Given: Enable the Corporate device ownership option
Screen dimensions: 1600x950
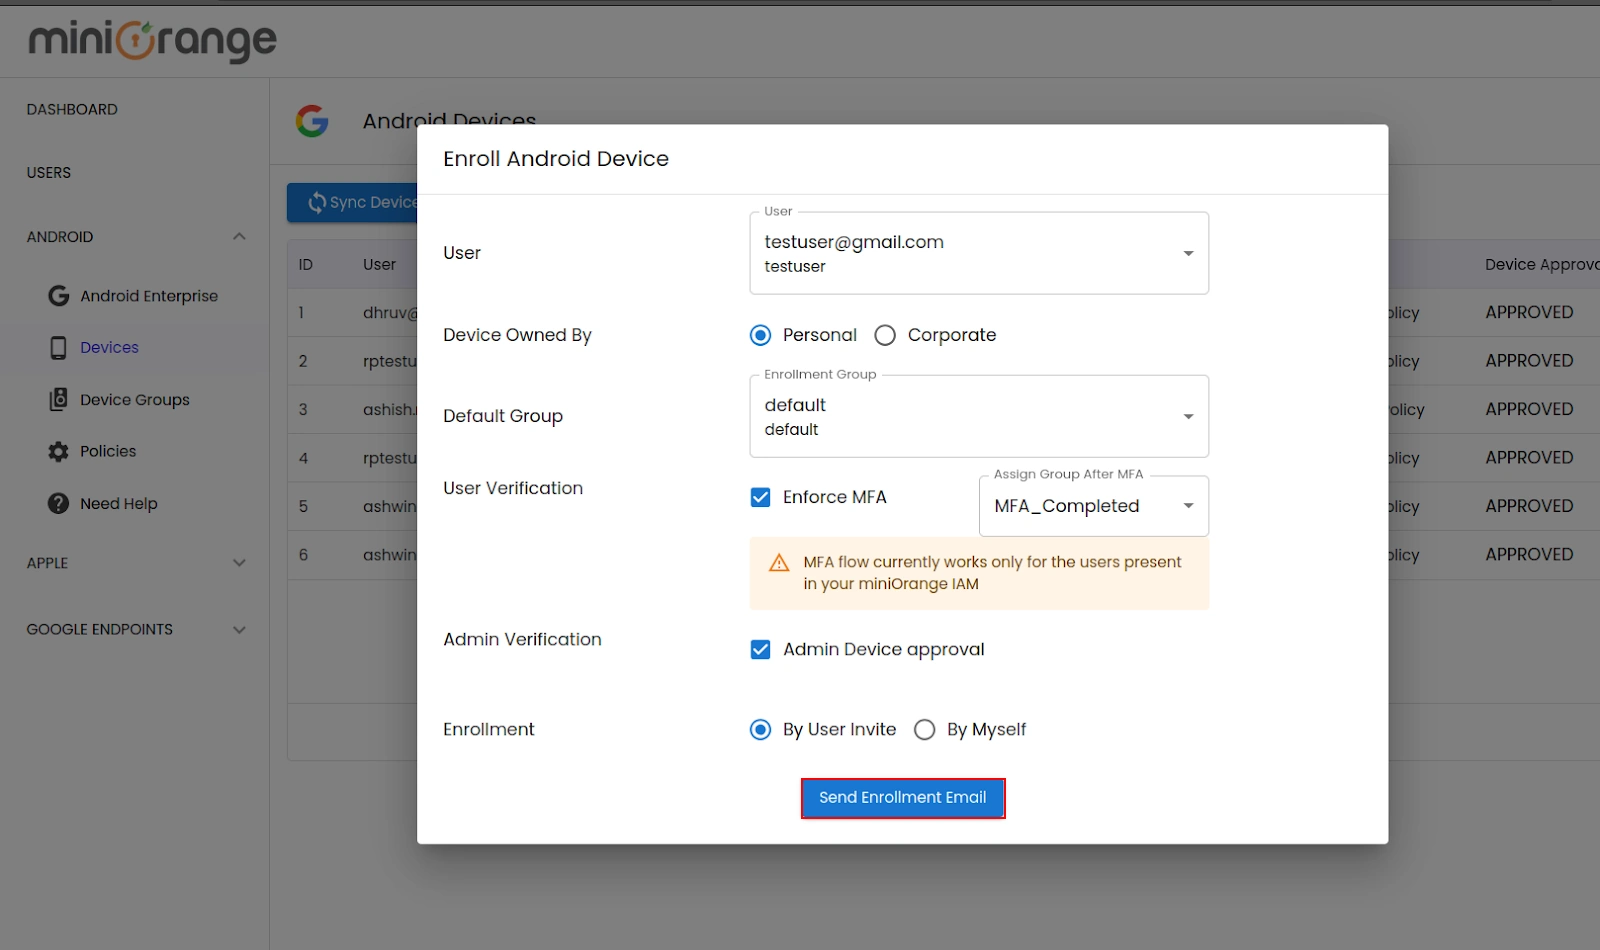Looking at the screenshot, I should coord(884,335).
